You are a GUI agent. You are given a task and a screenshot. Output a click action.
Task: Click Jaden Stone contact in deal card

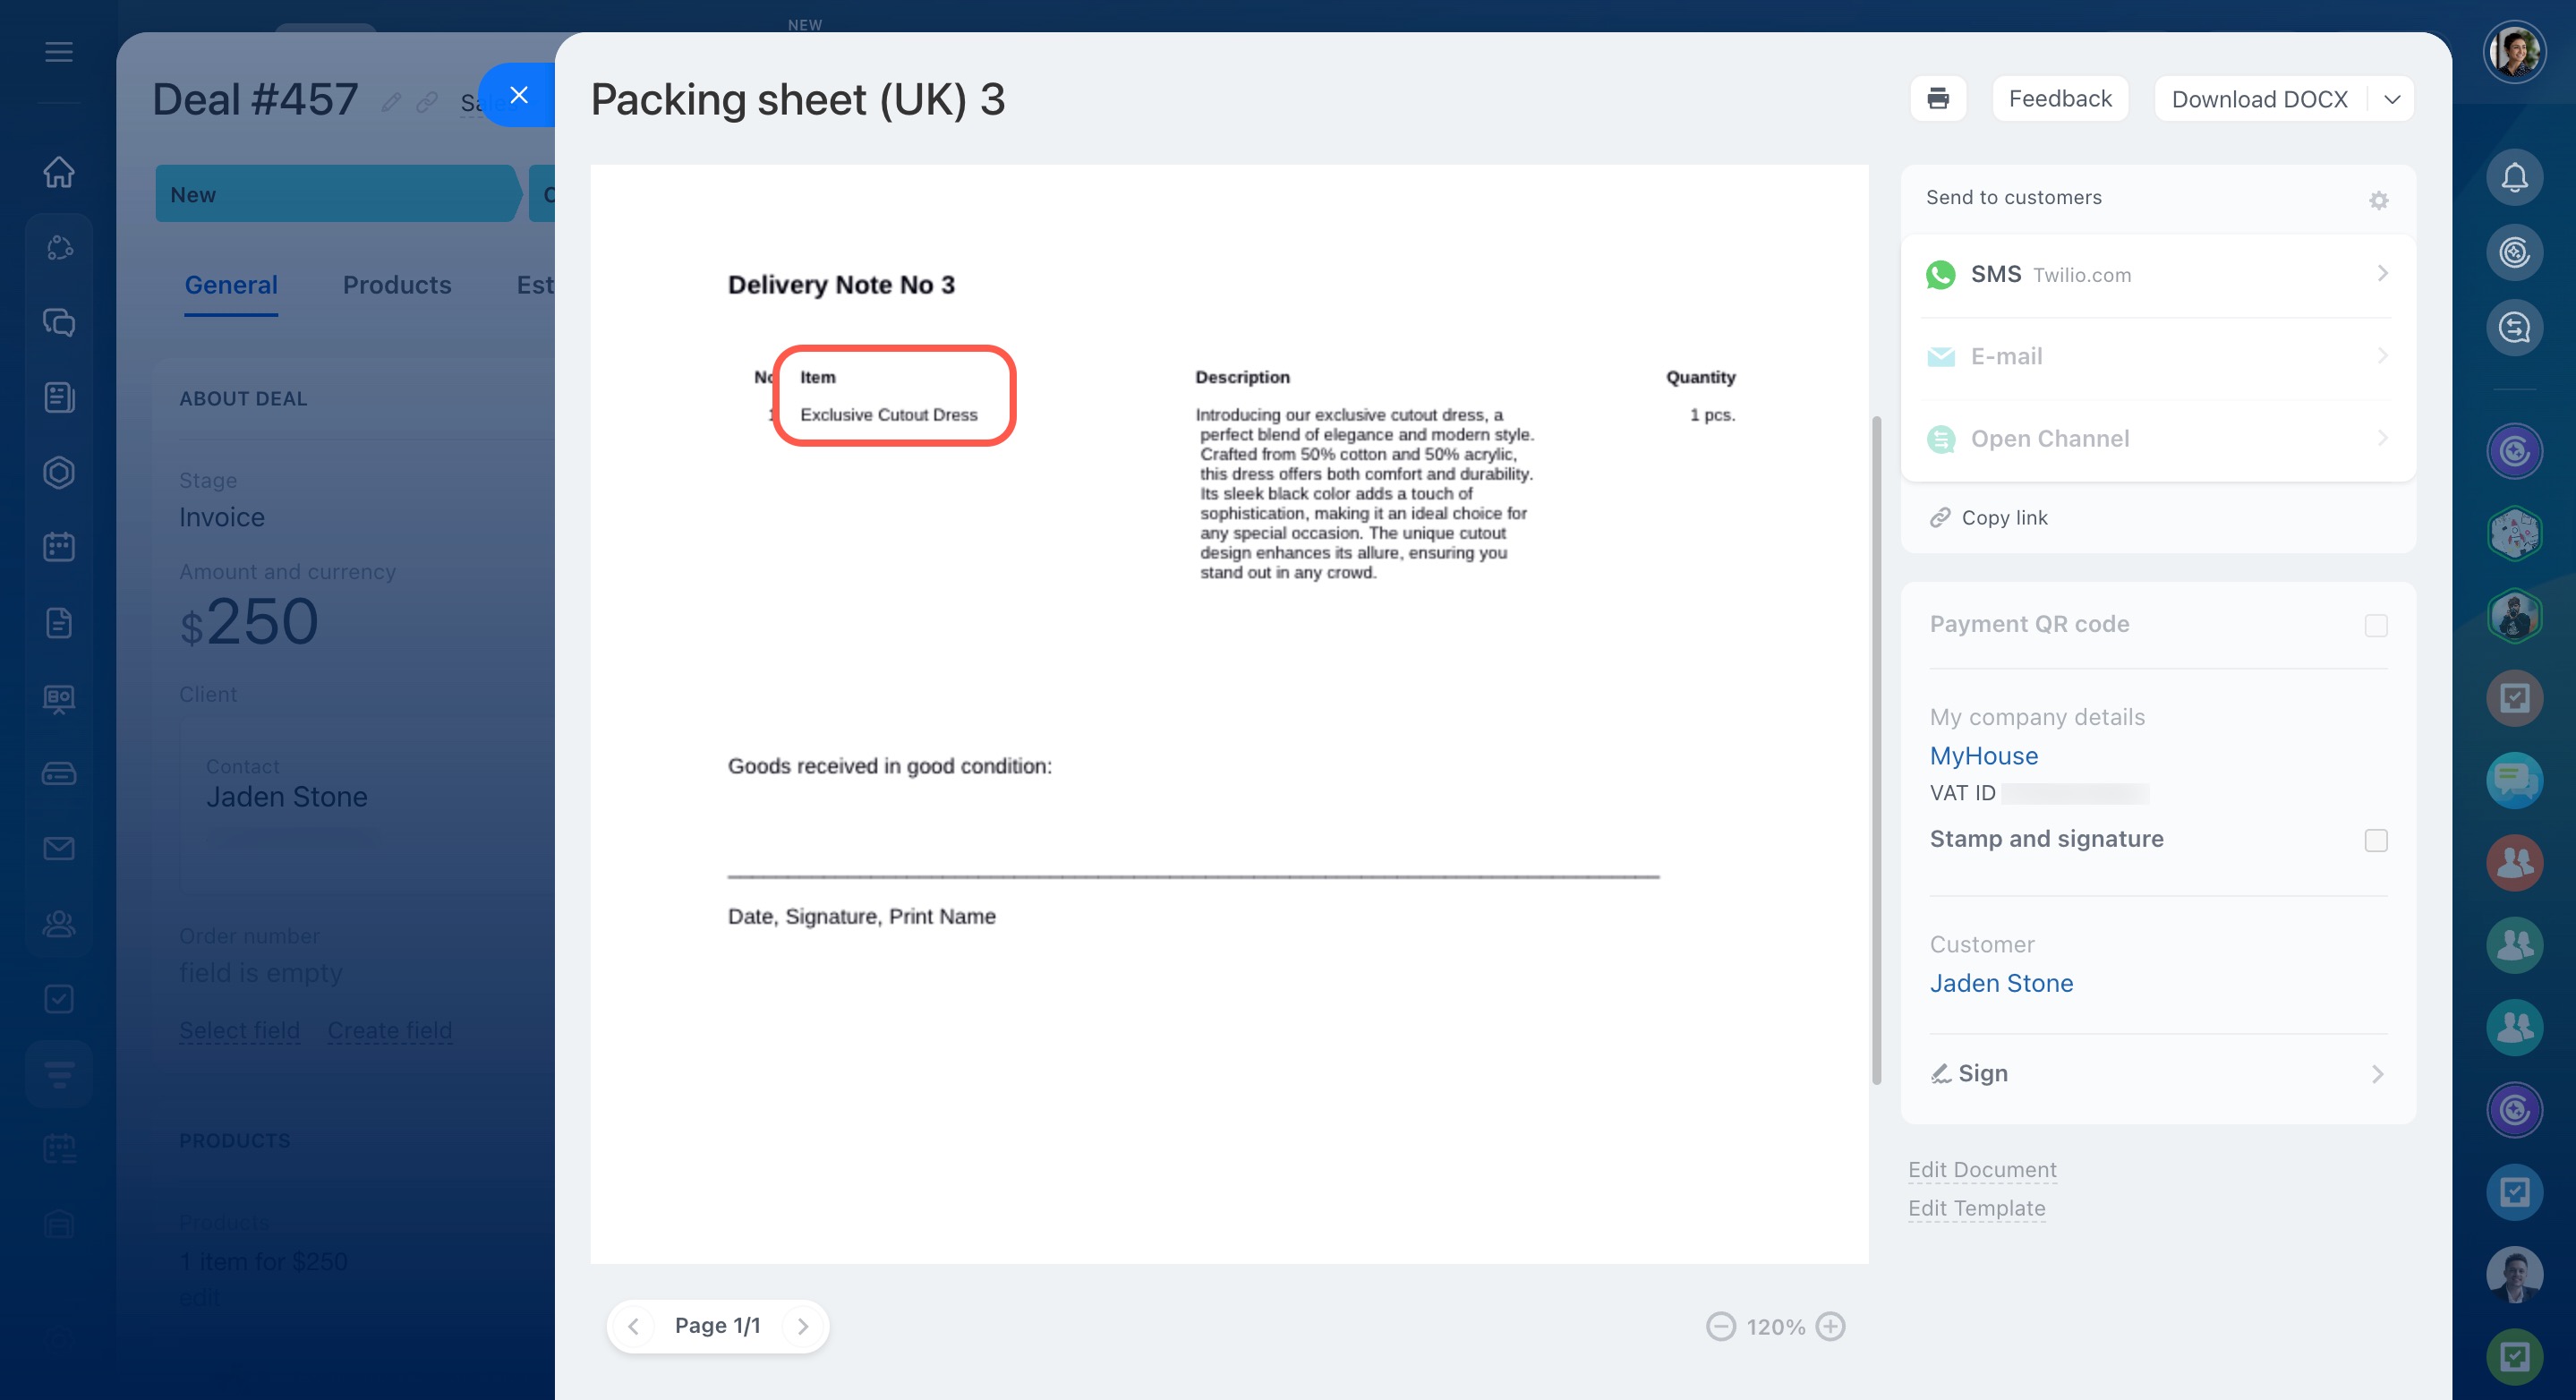pyautogui.click(x=286, y=797)
